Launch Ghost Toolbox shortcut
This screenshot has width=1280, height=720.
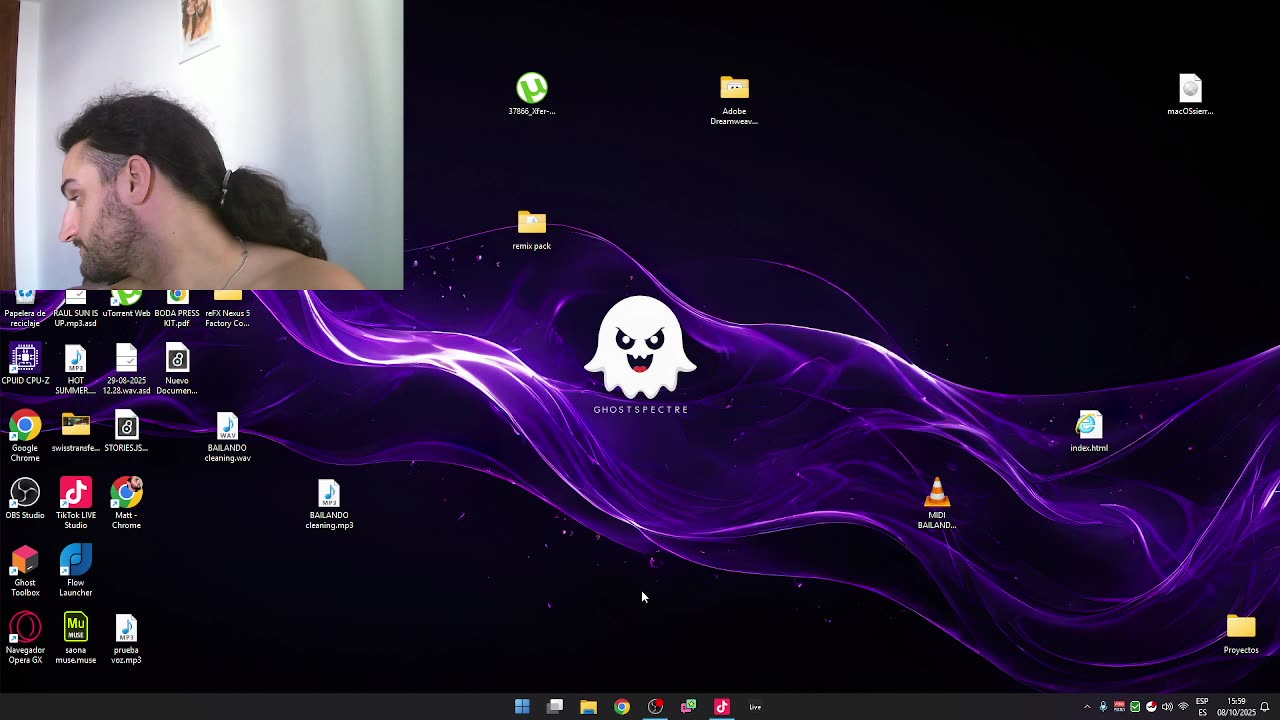point(25,572)
